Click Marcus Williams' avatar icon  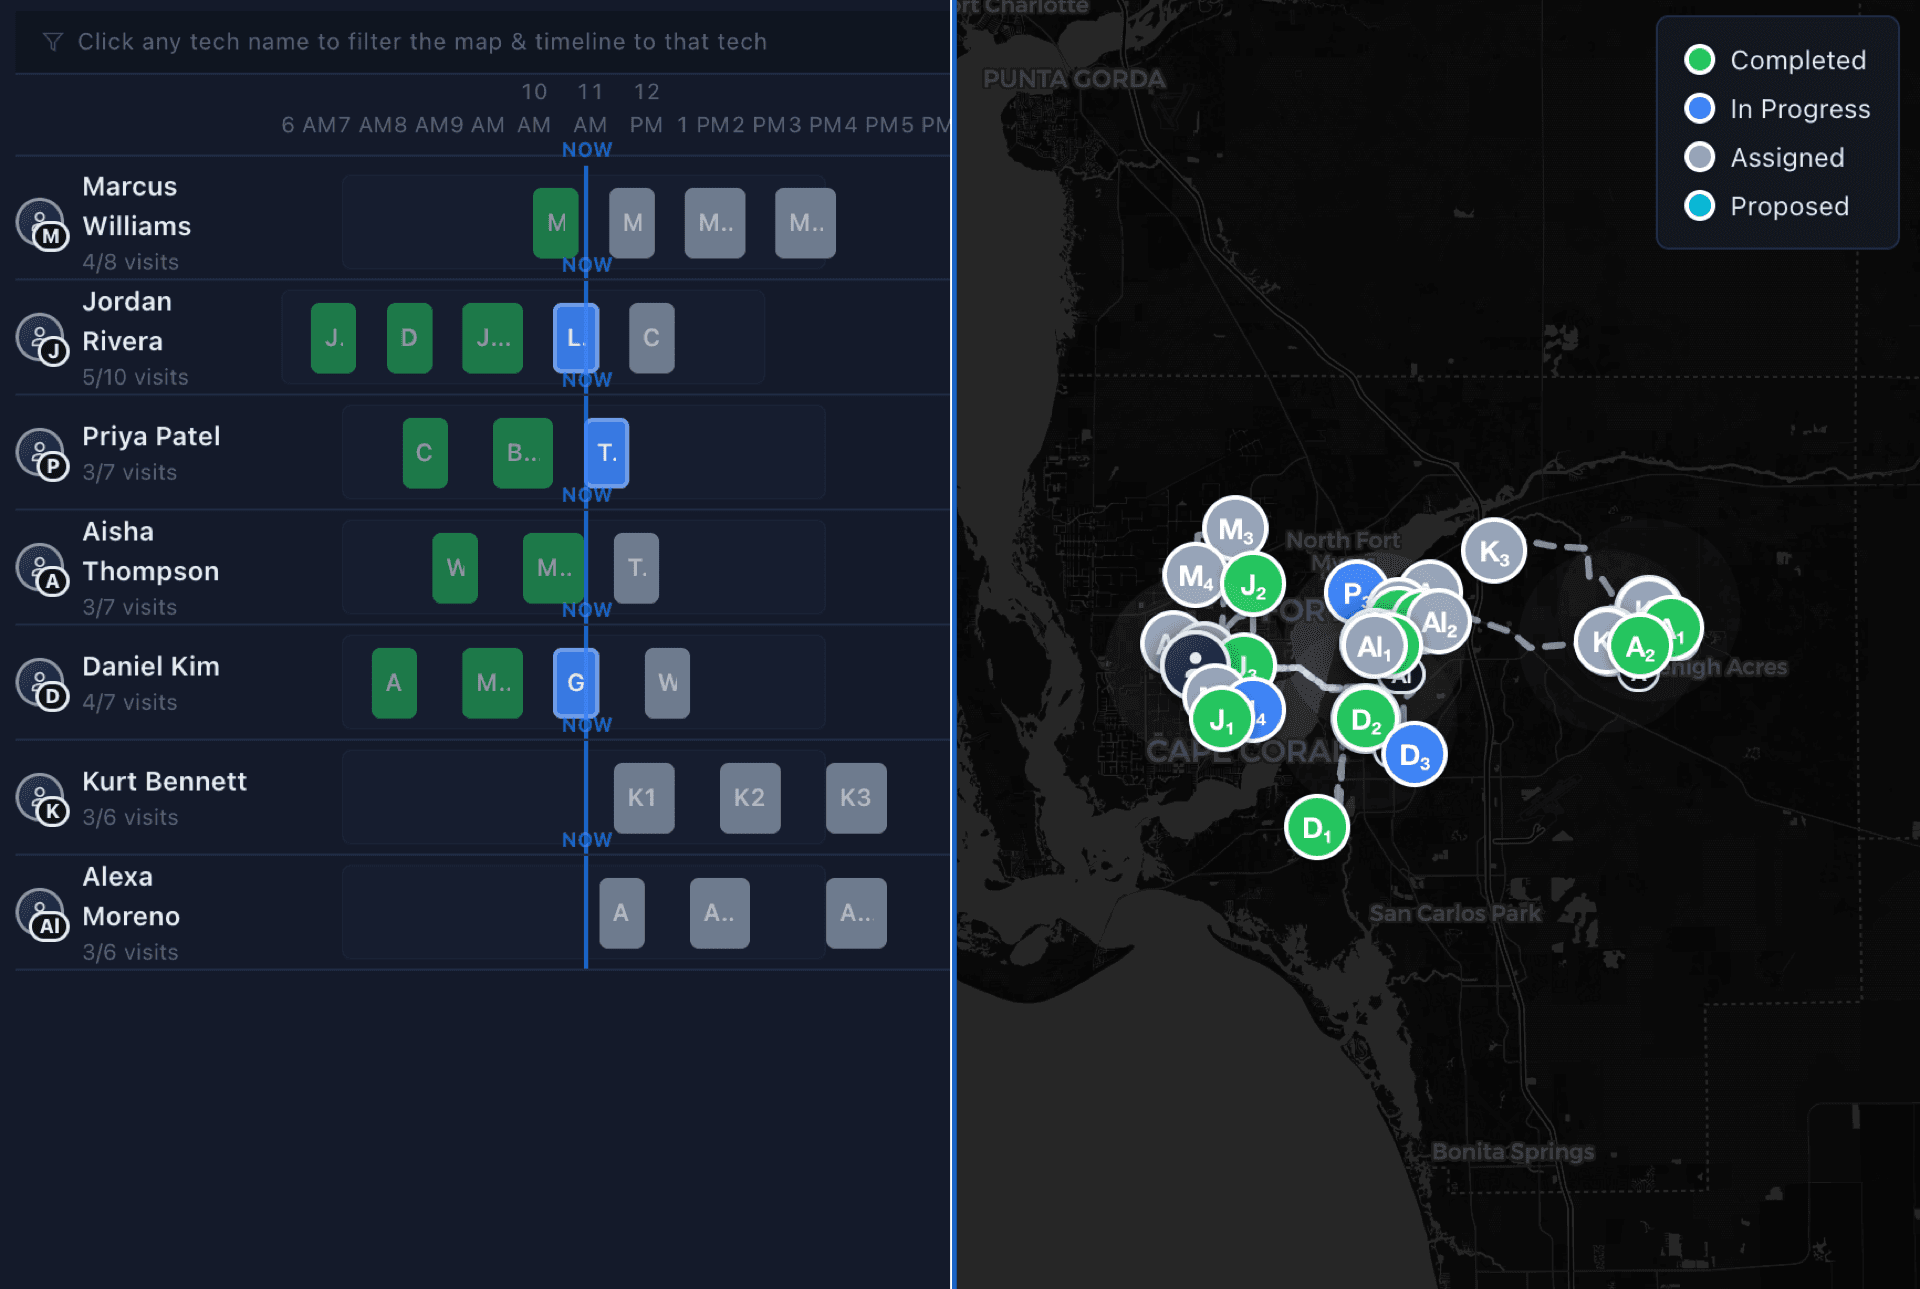click(43, 223)
